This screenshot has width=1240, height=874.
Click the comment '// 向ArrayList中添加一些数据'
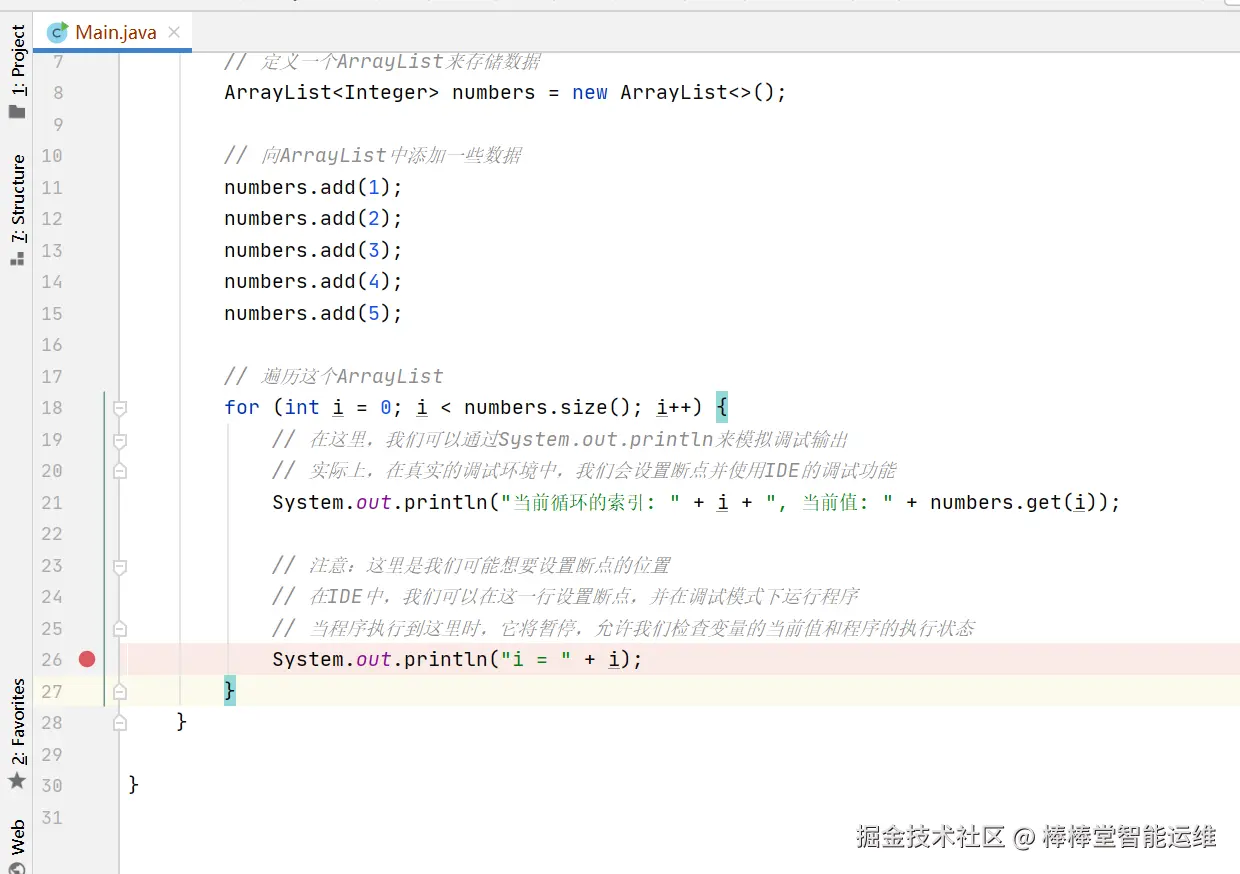pyautogui.click(x=373, y=155)
